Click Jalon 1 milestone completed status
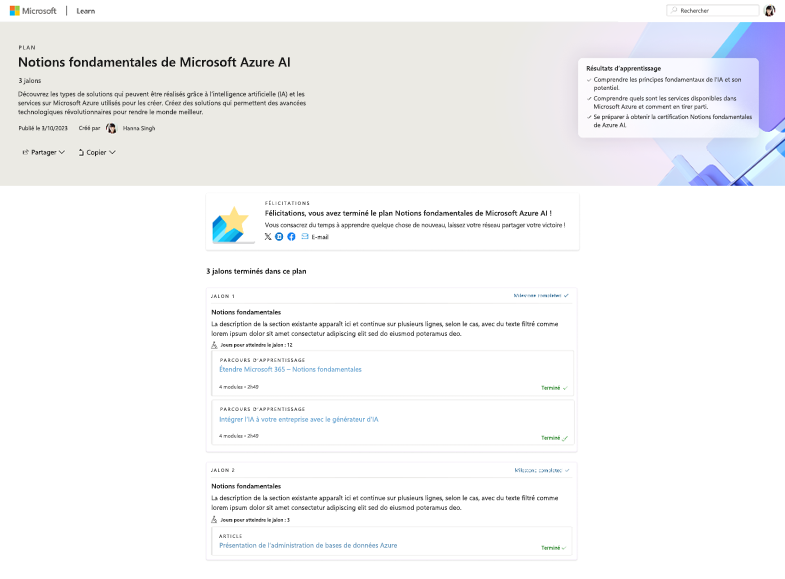 pyautogui.click(x=541, y=296)
